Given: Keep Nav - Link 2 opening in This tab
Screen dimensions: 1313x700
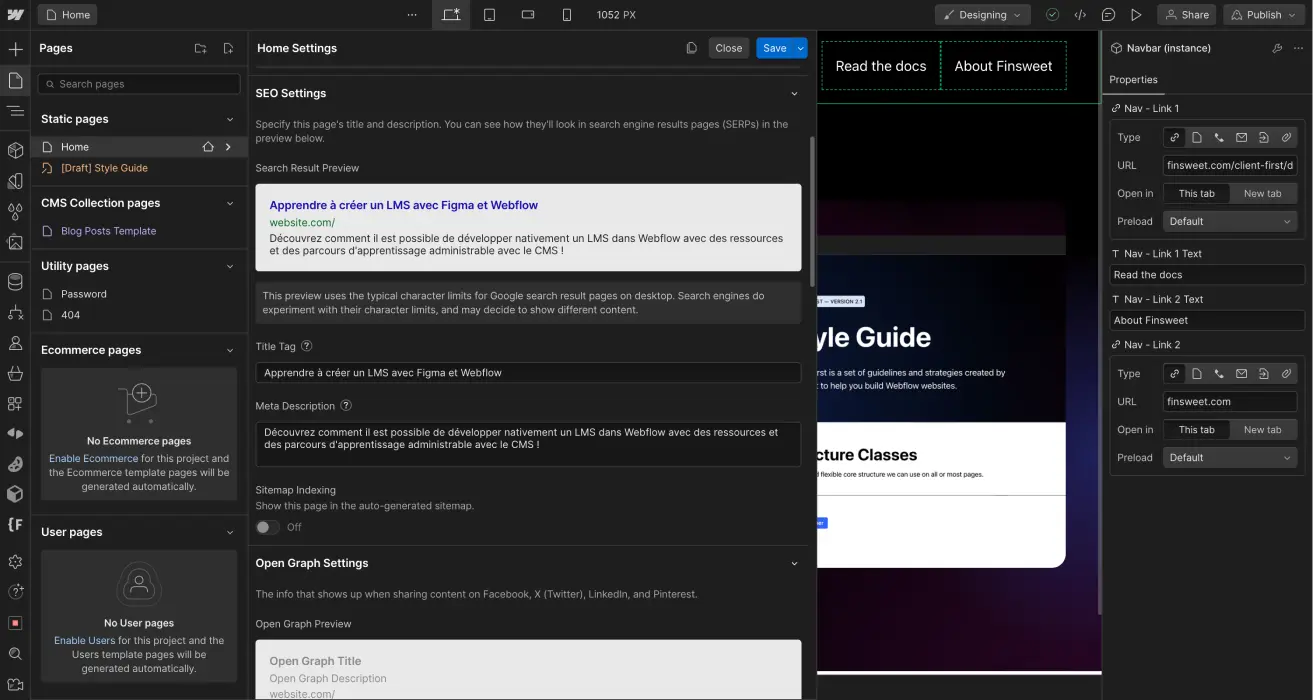Looking at the screenshot, I should (1196, 429).
